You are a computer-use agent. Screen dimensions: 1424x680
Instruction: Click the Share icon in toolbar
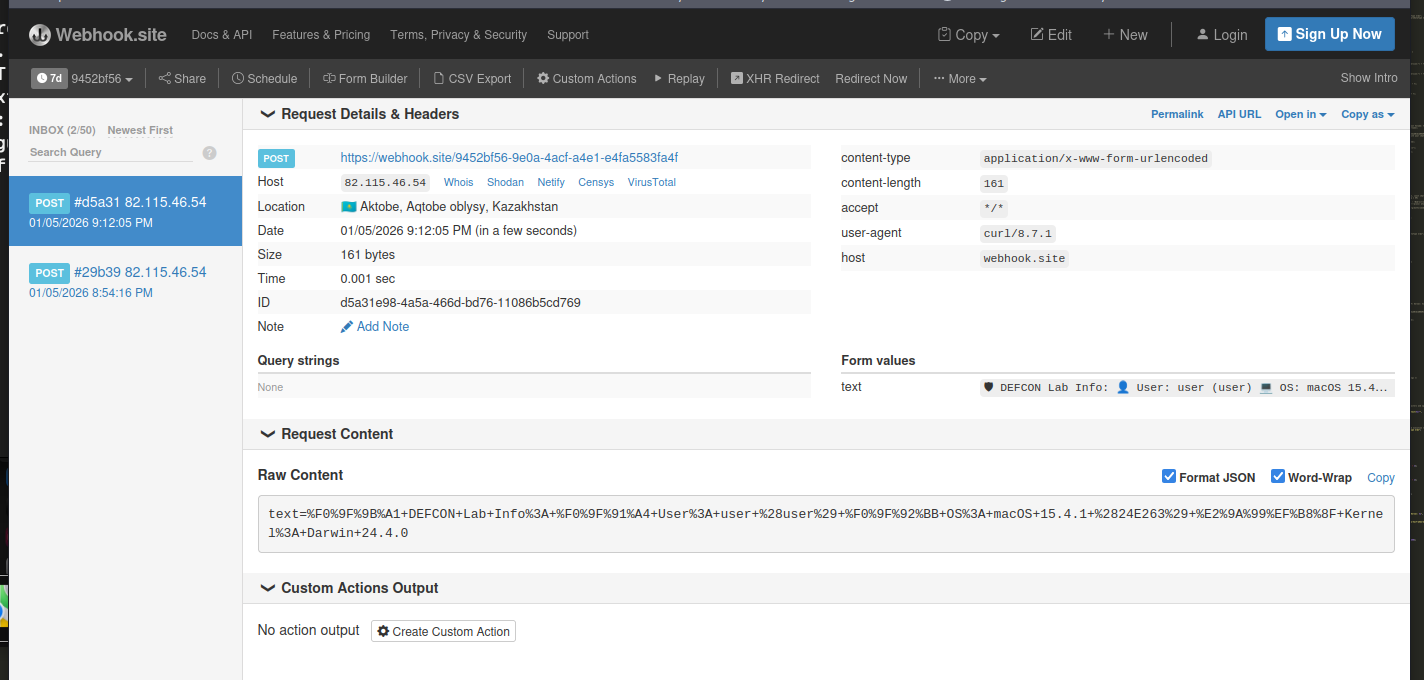(164, 78)
